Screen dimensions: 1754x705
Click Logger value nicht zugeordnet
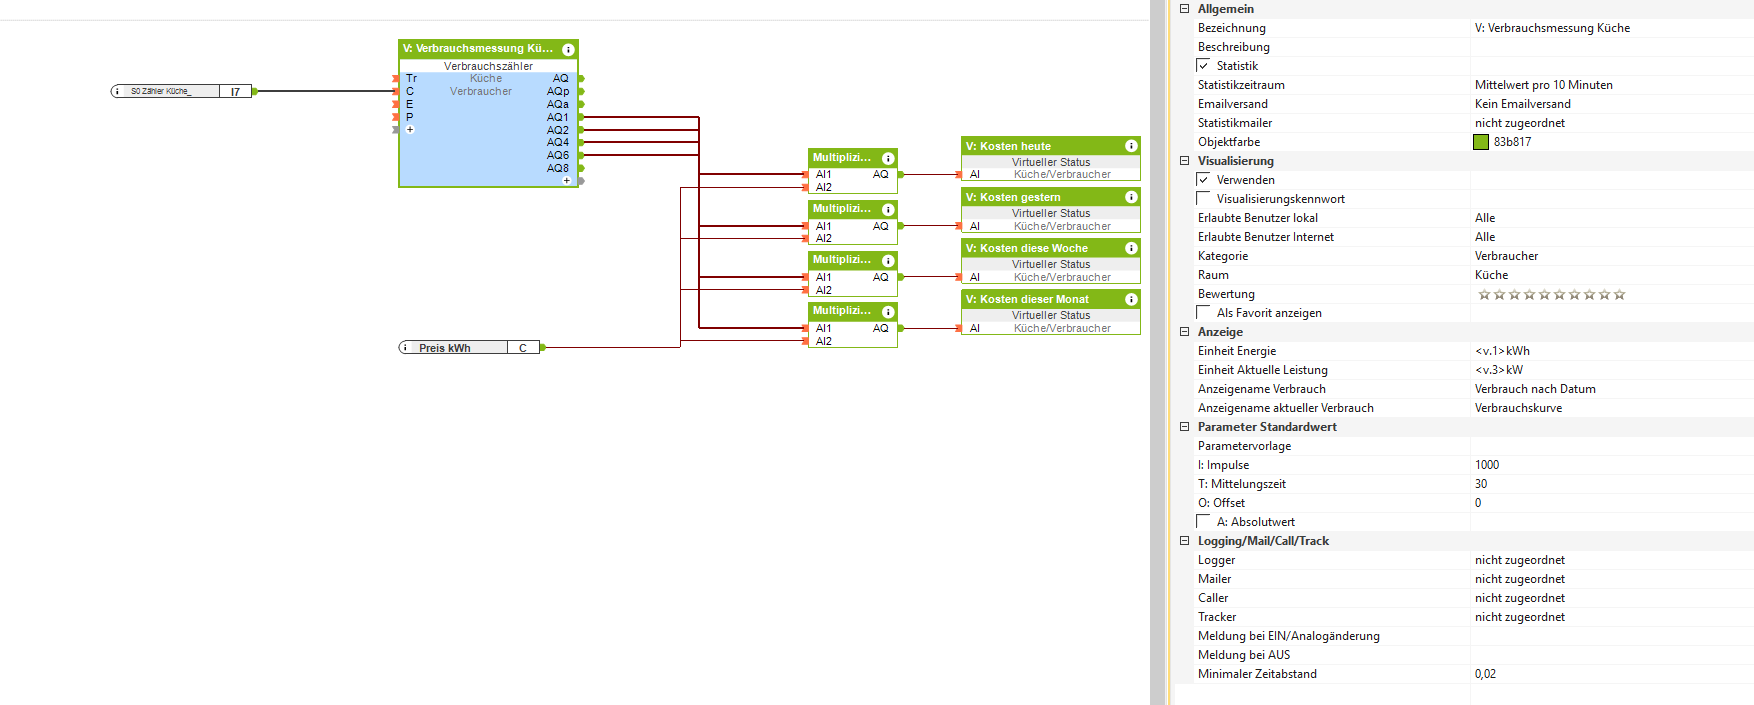click(1612, 560)
